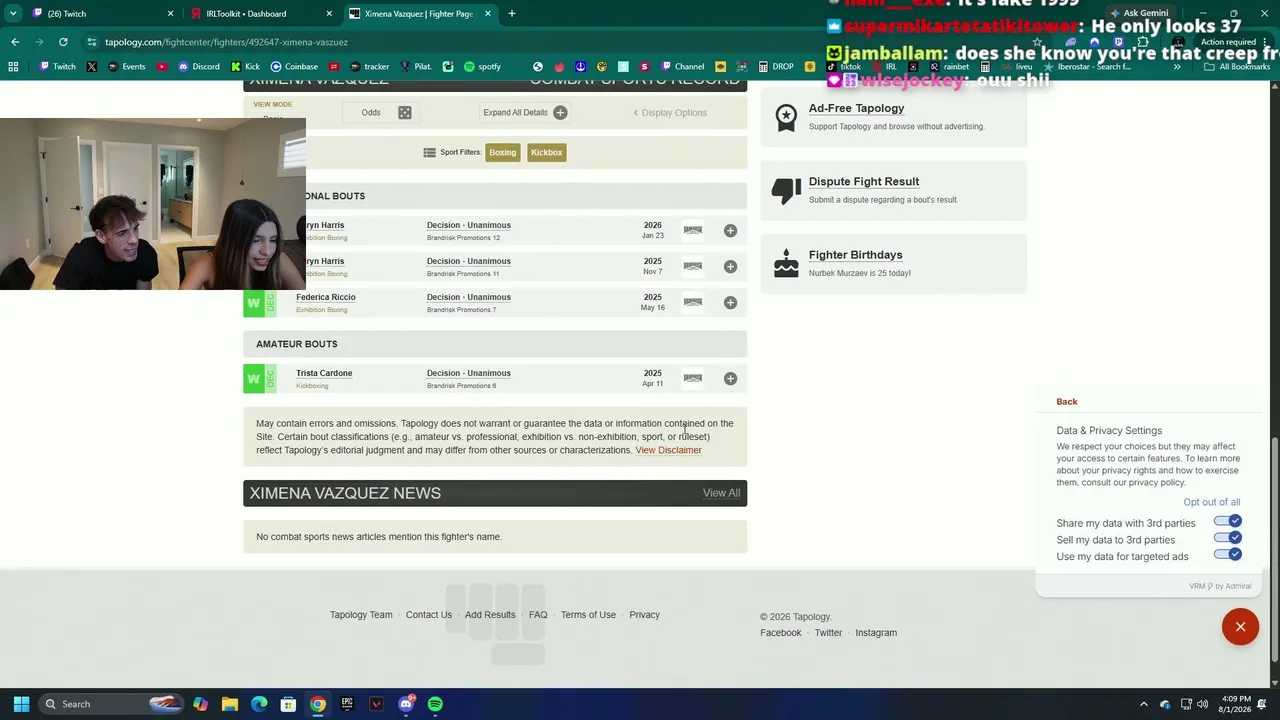Open the Kick bookmark
Image resolution: width=1280 pixels, height=720 pixels.
pos(245,67)
